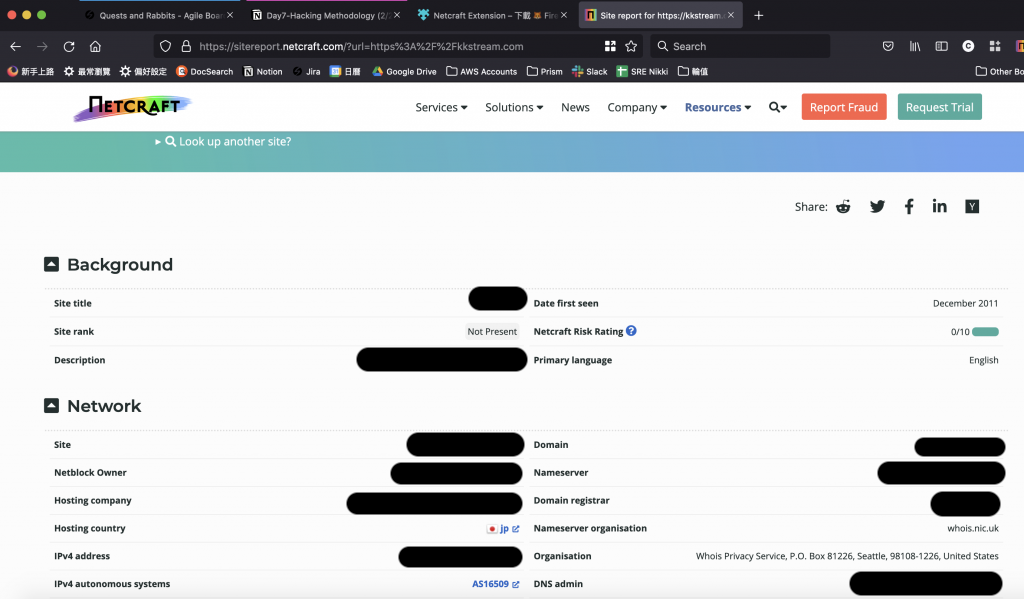This screenshot has height=599, width=1024.
Task: Open the Library bookmarks icon
Action: click(x=915, y=46)
